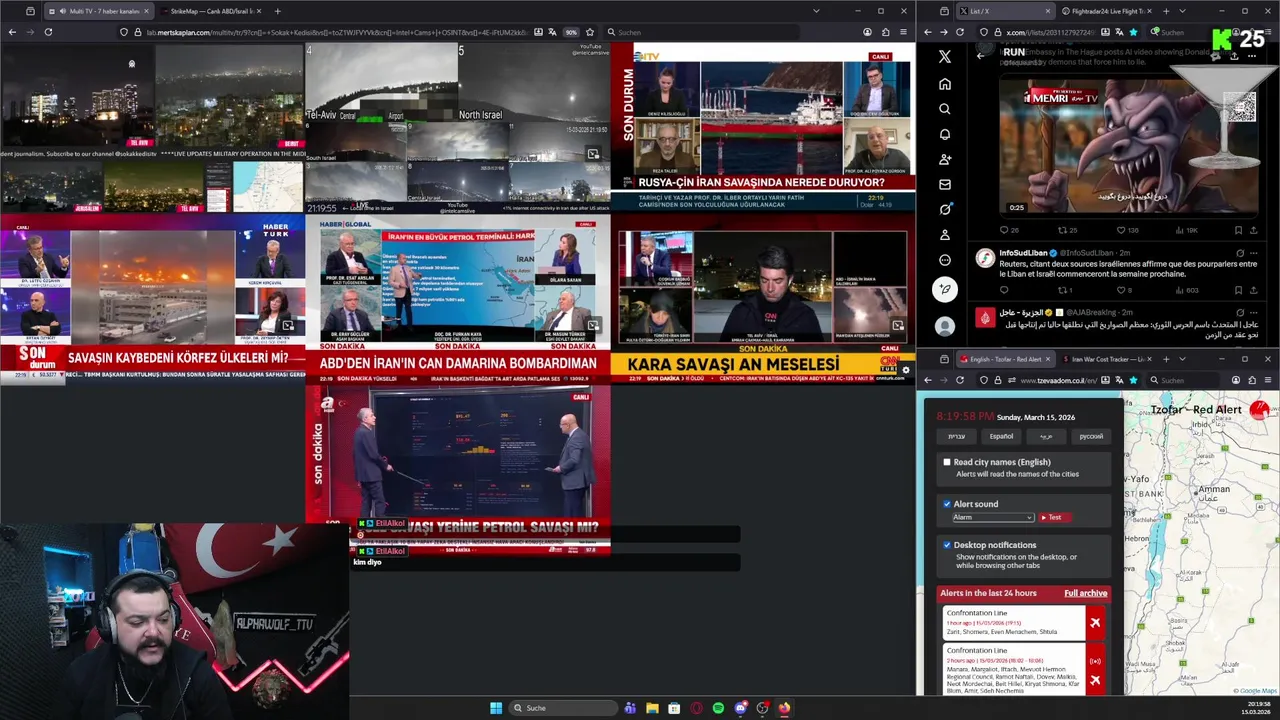Open InfoSudLiban profile name
Screen dimensions: 1280x720
1022,253
